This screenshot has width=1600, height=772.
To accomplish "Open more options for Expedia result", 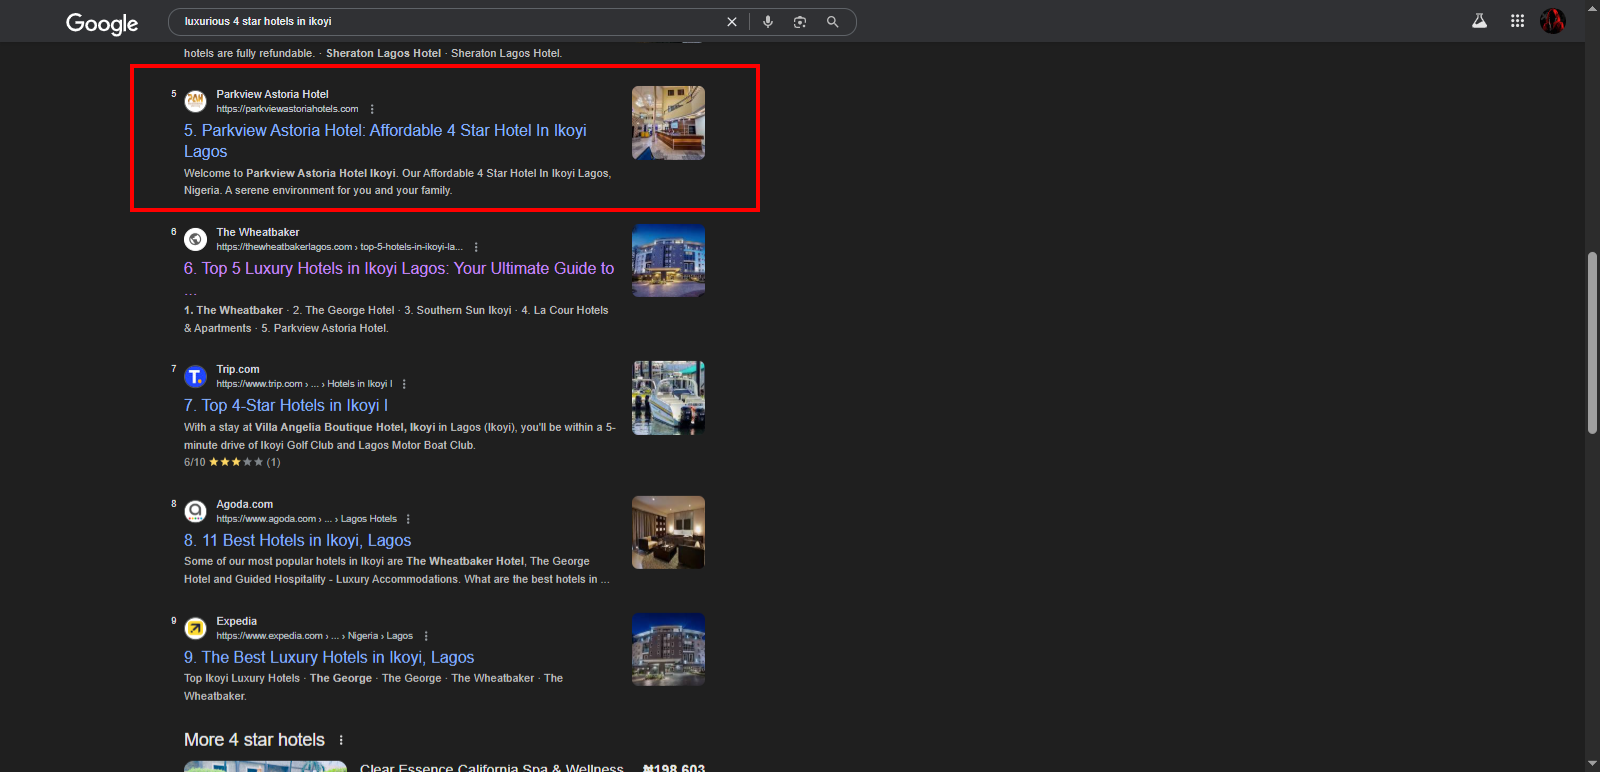I will 426,636.
